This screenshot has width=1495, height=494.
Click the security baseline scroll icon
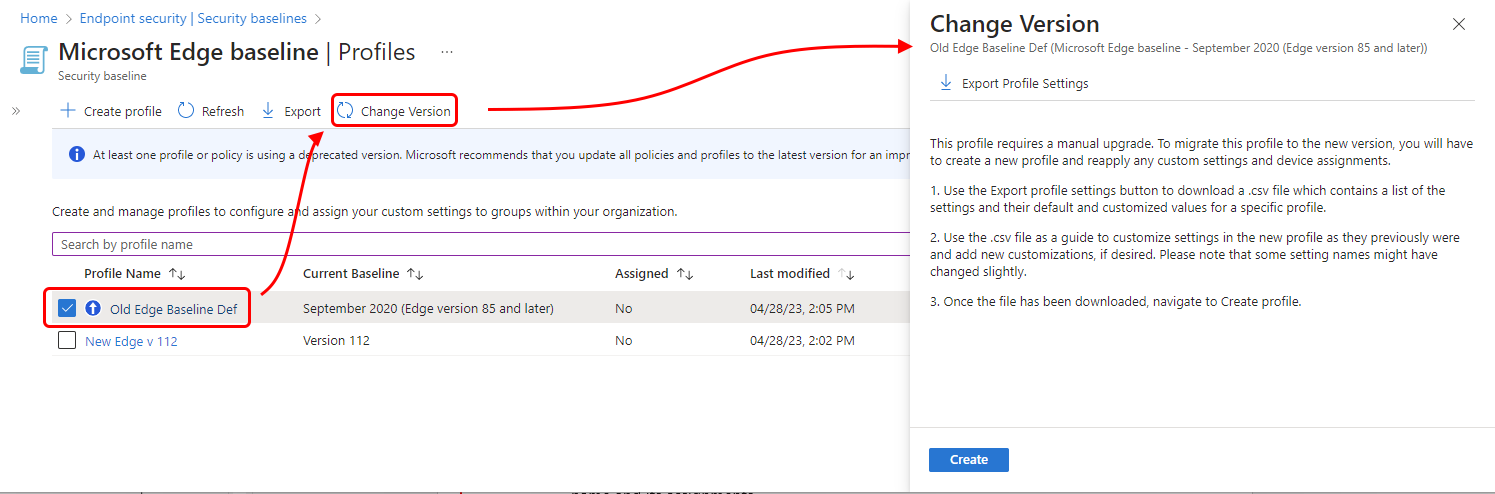tap(33, 59)
